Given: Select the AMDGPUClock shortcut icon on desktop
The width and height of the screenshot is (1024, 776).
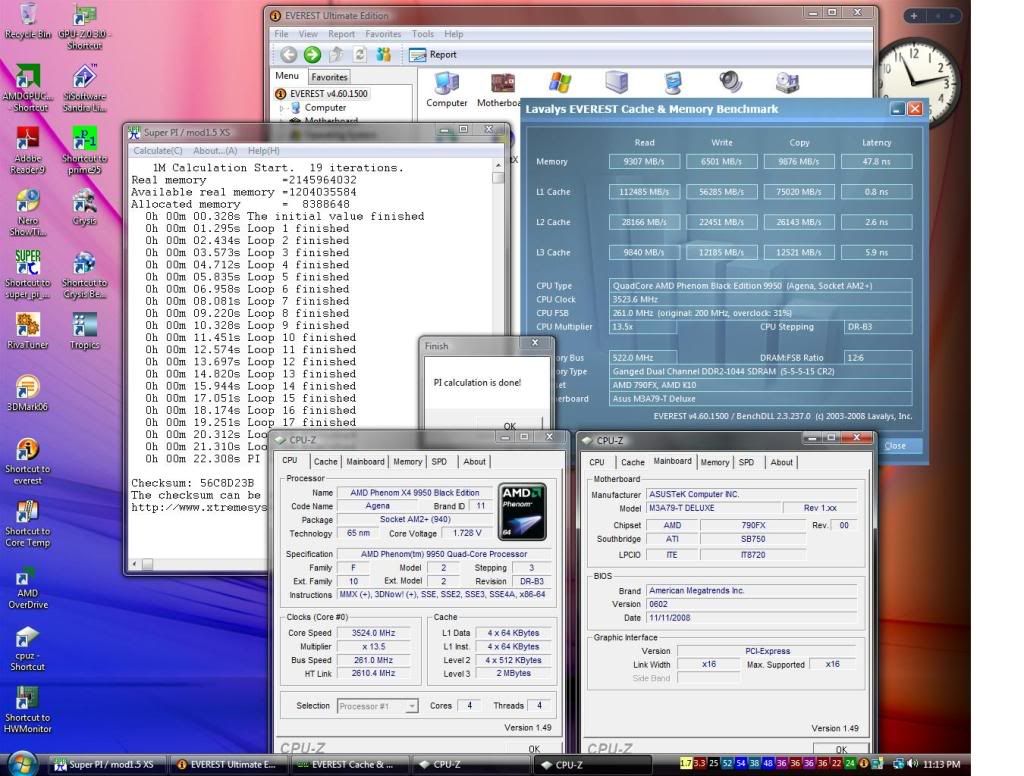Looking at the screenshot, I should pos(27,88).
